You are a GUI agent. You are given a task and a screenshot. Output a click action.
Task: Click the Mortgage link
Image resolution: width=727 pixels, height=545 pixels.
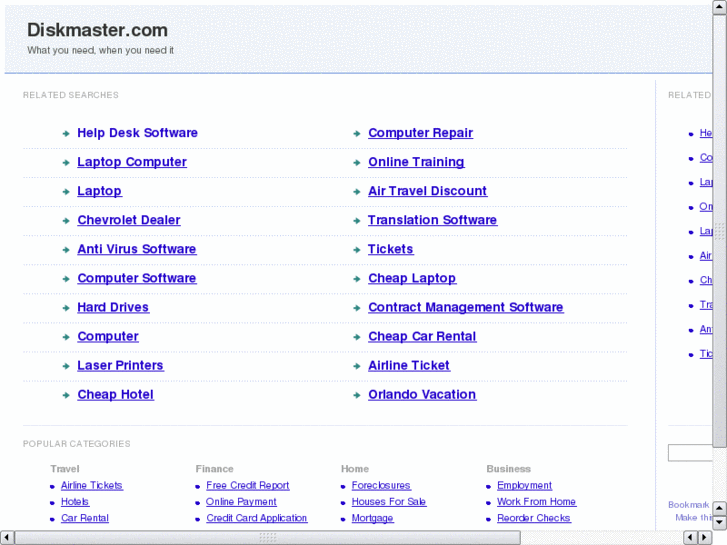tap(372, 518)
